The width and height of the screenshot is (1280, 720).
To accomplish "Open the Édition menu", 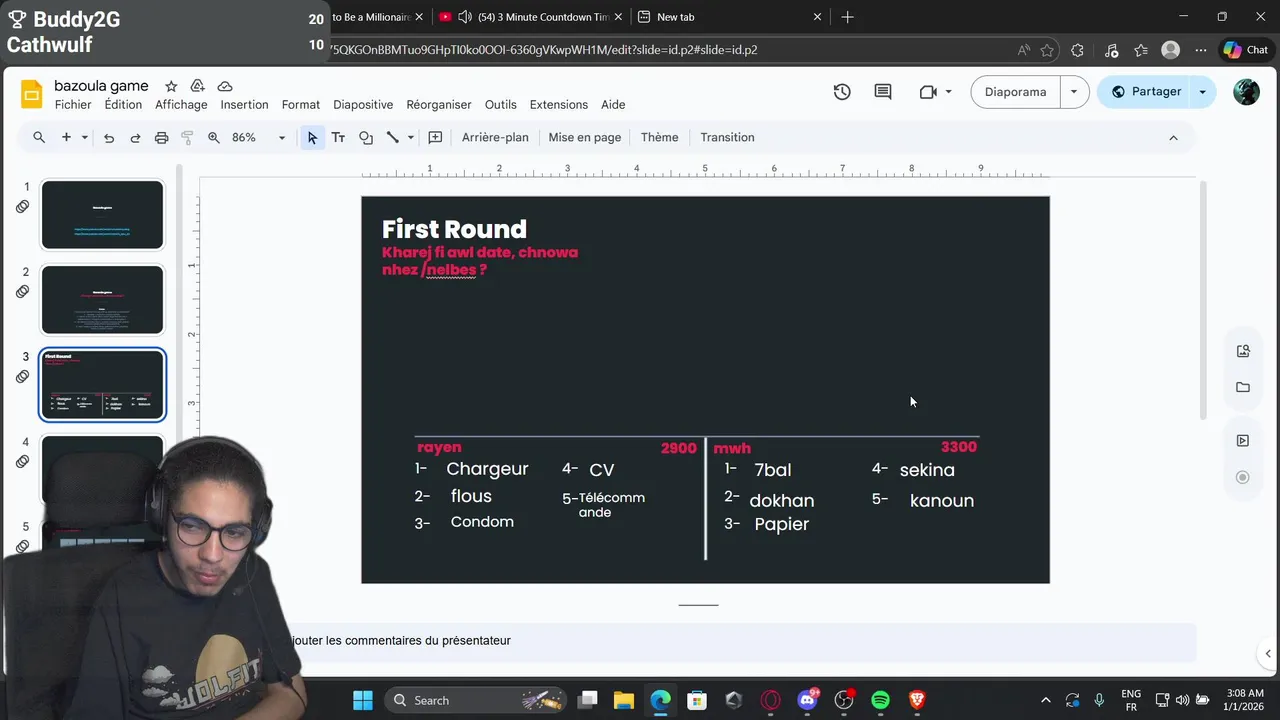I will (123, 104).
